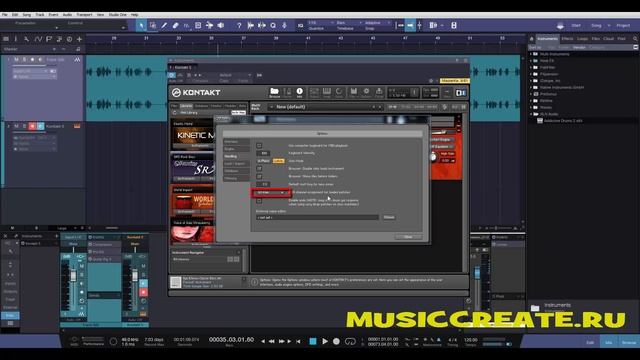
Task: Click the question mark help icon
Action: pyautogui.click(x=239, y=25)
